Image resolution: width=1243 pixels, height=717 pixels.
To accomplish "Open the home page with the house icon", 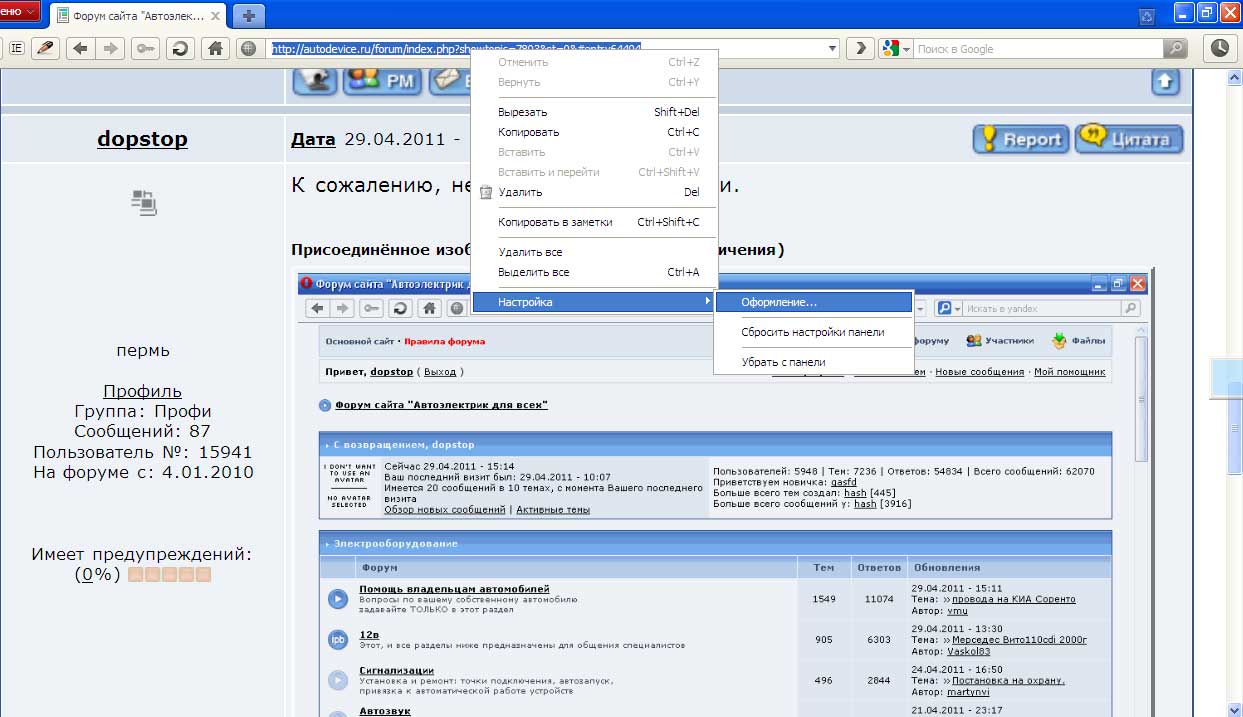I will pyautogui.click(x=214, y=48).
